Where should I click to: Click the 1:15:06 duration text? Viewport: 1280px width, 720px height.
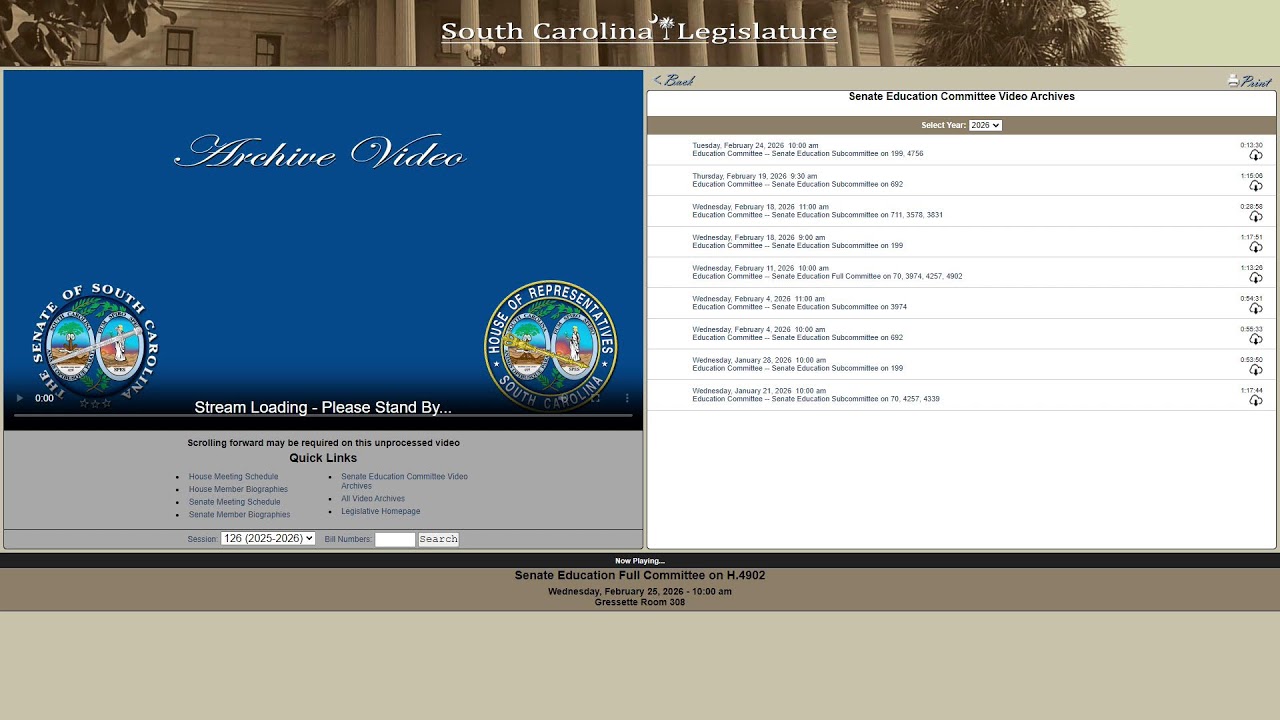(x=1251, y=176)
